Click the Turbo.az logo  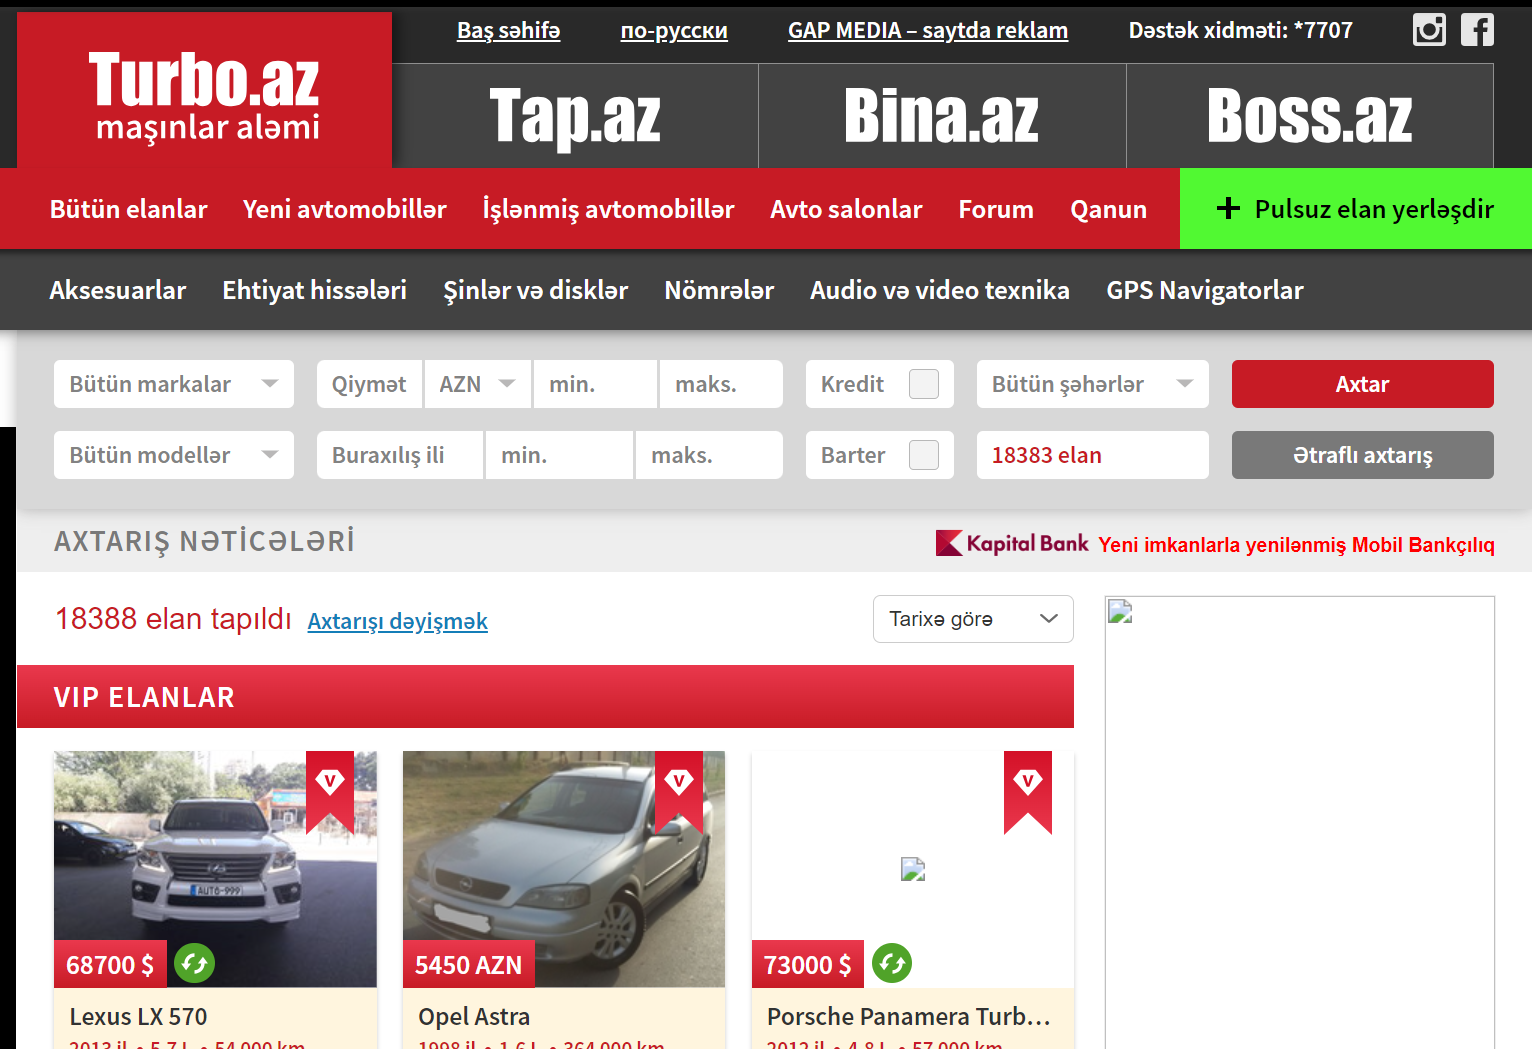204,90
